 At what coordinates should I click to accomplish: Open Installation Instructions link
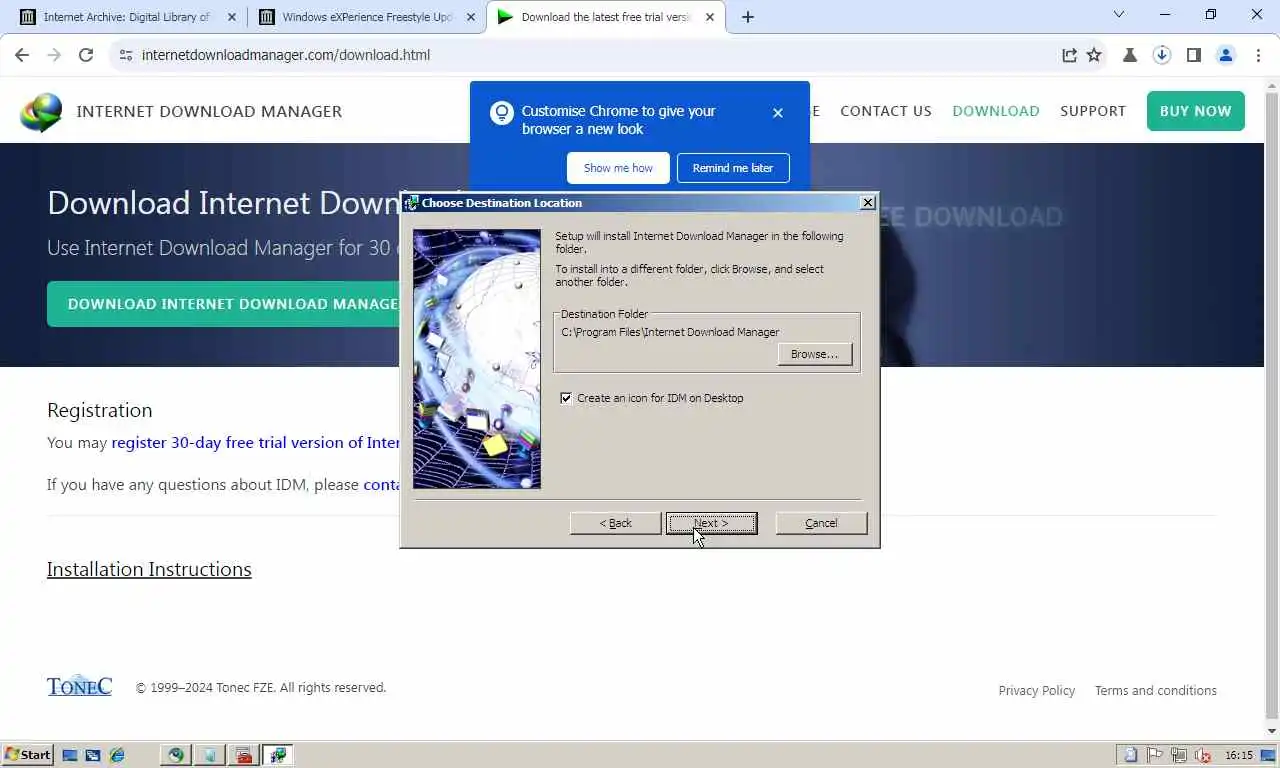pyautogui.click(x=149, y=569)
